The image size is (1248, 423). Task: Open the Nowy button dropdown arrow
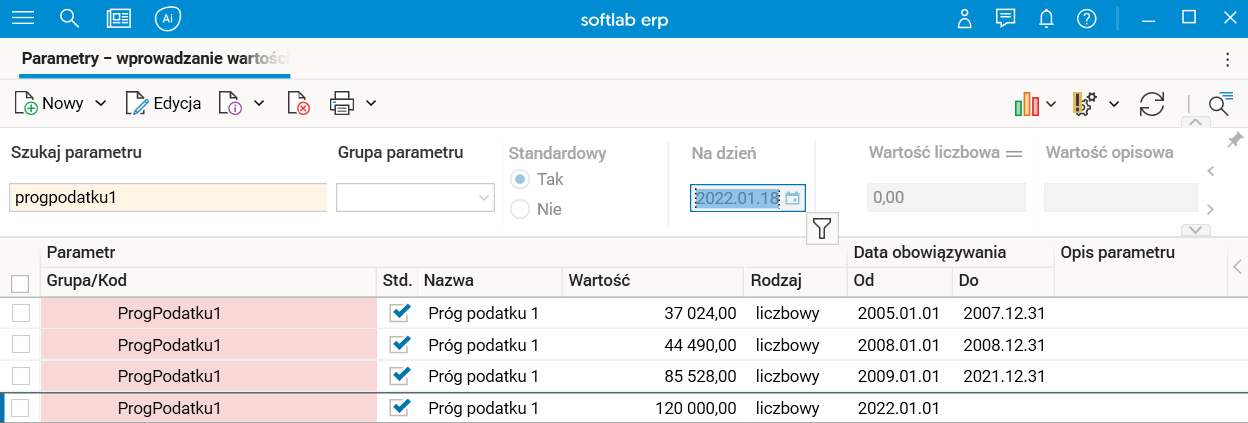[101, 102]
